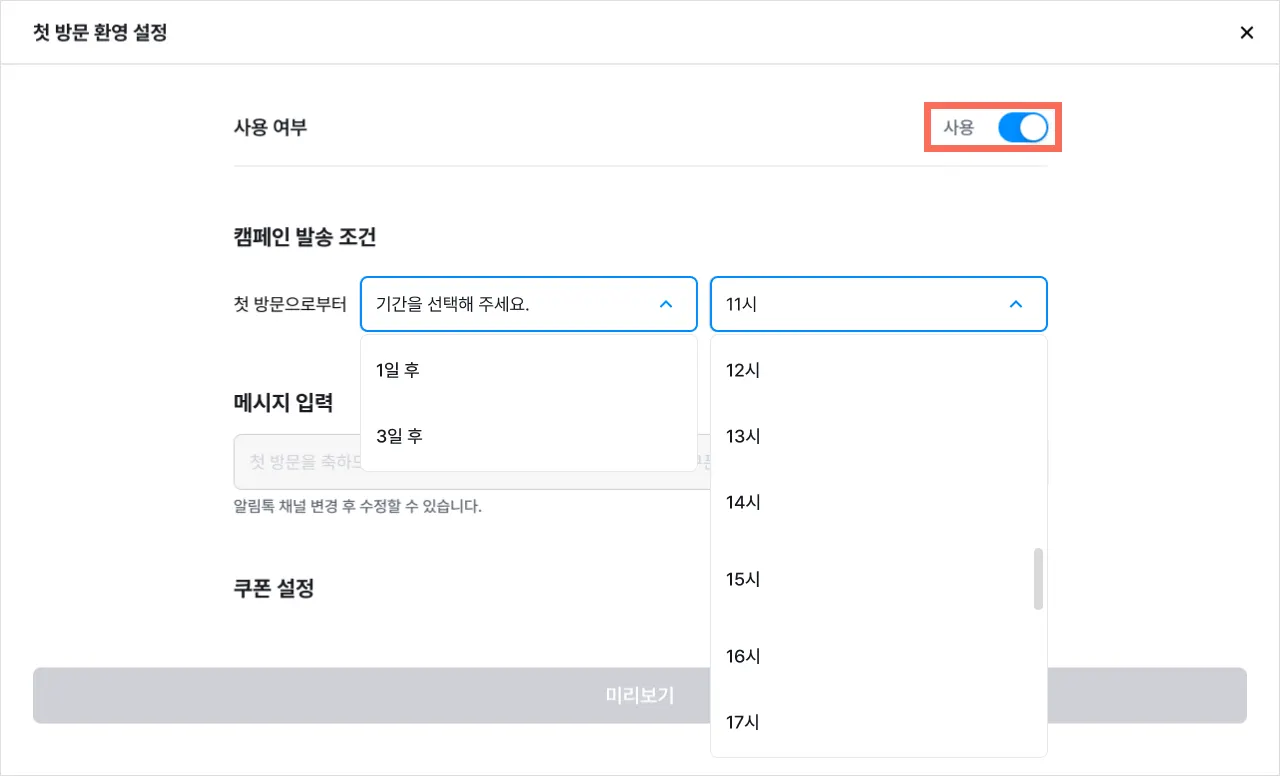Screen dimensions: 1280x776
Task: Pick 15시 in the hour list
Action: coord(743,579)
